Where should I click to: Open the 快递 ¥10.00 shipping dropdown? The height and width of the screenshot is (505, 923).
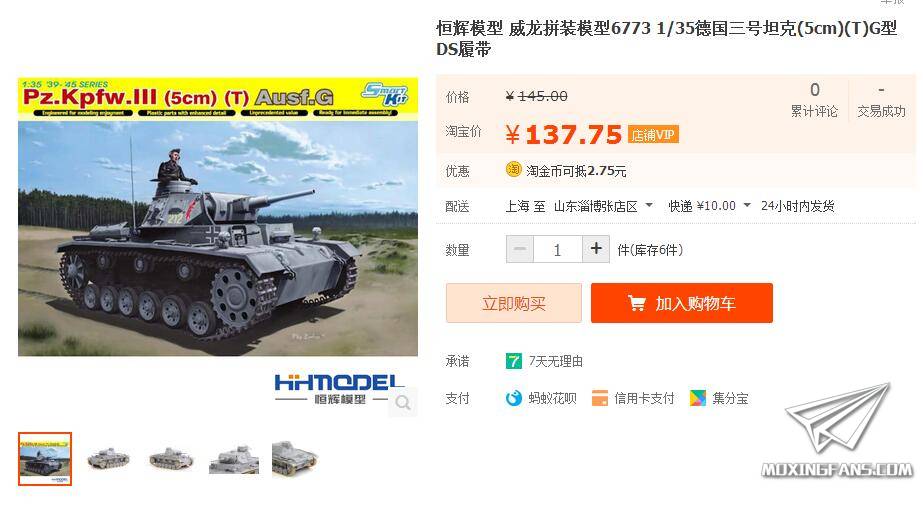pos(709,206)
